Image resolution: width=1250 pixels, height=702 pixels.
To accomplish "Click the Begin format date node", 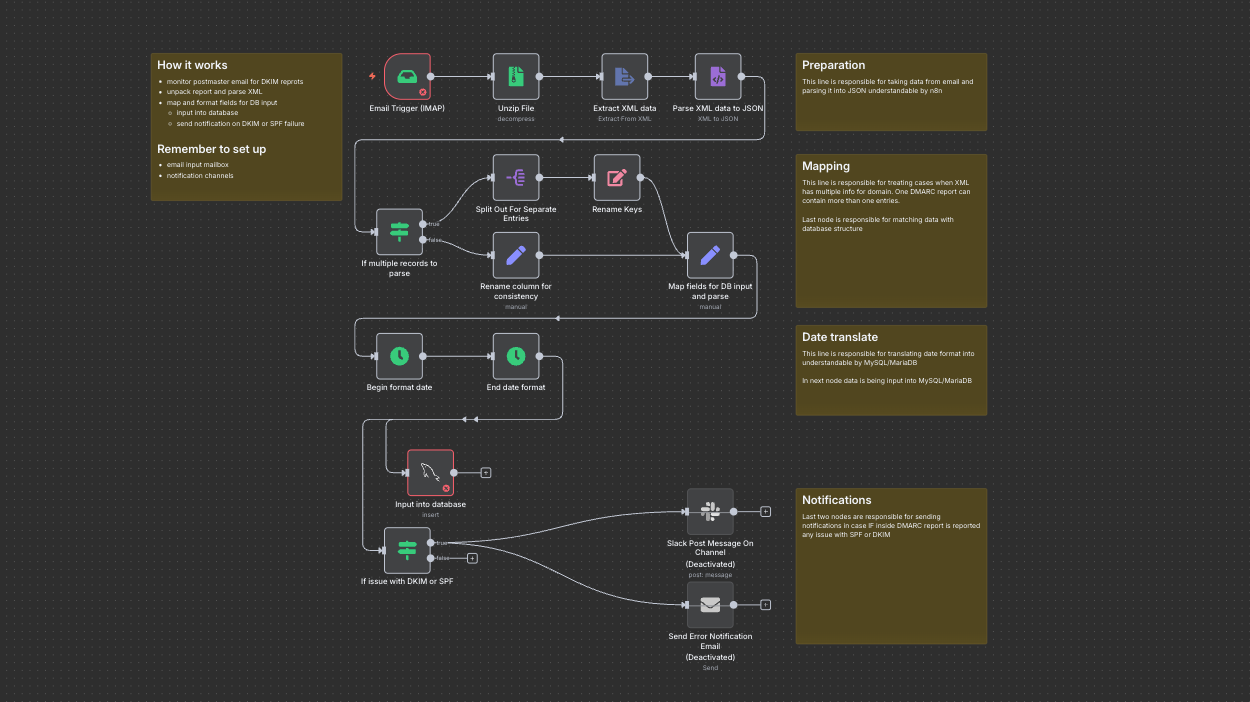I will coord(399,356).
